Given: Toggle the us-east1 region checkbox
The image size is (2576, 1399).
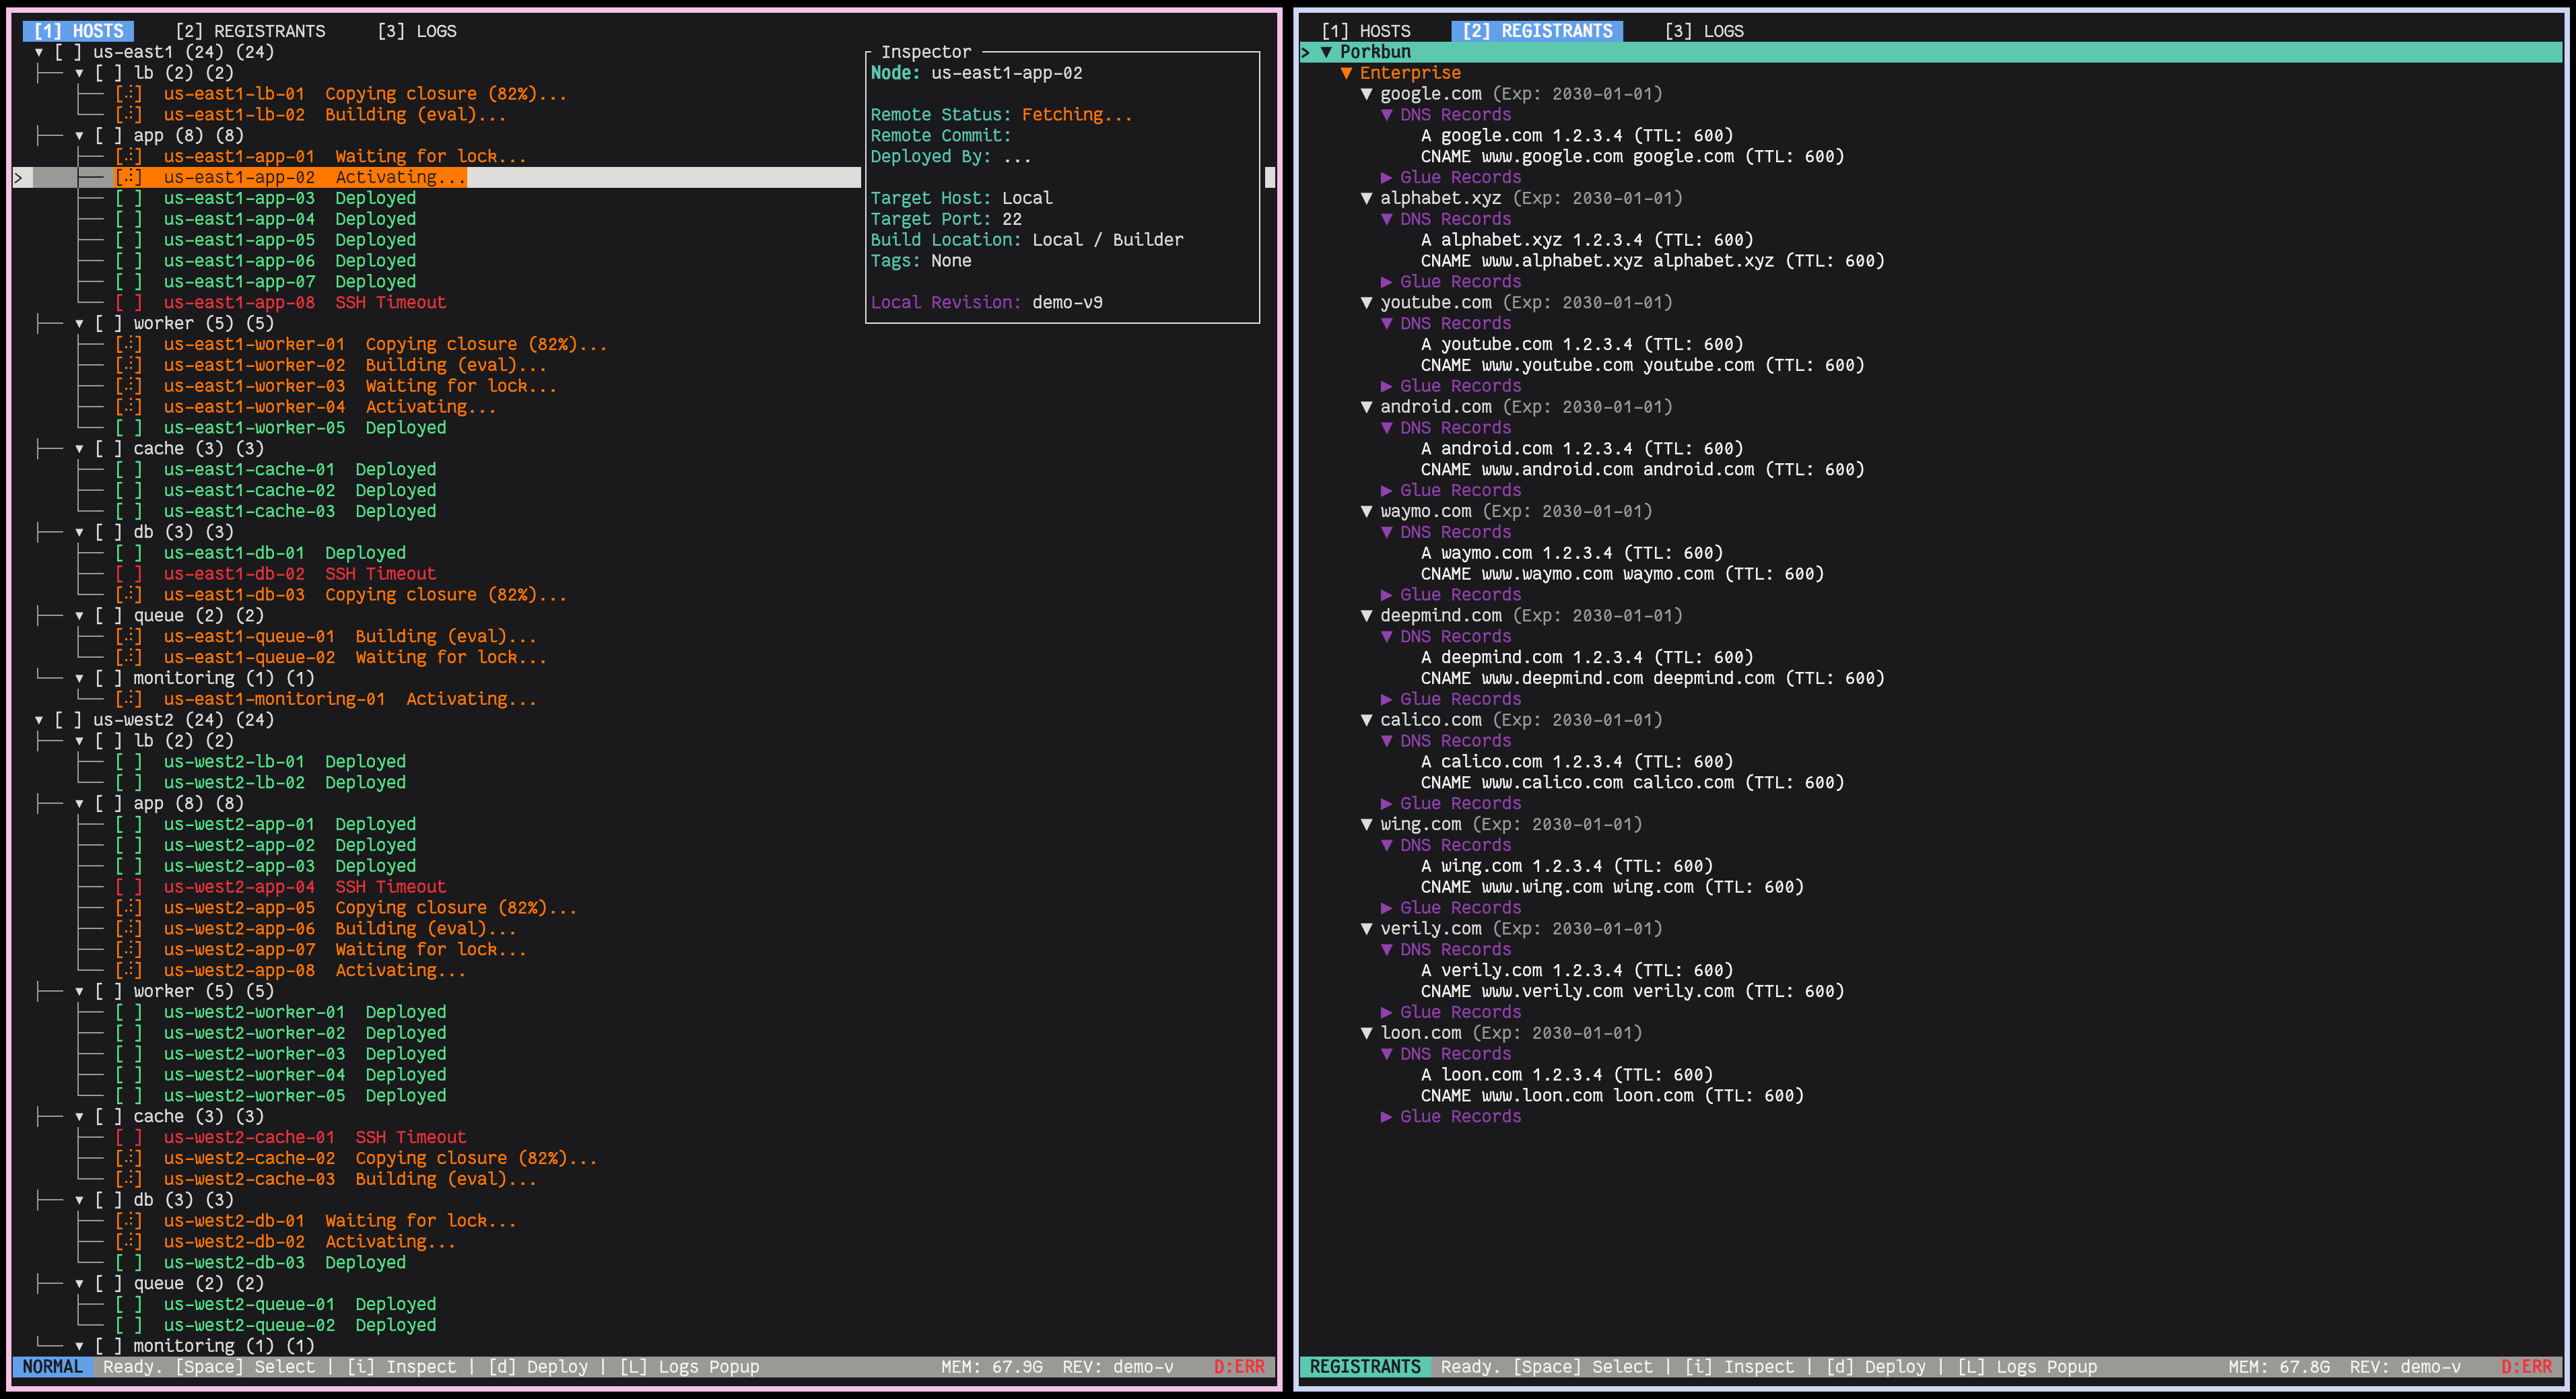Looking at the screenshot, I should point(68,52).
